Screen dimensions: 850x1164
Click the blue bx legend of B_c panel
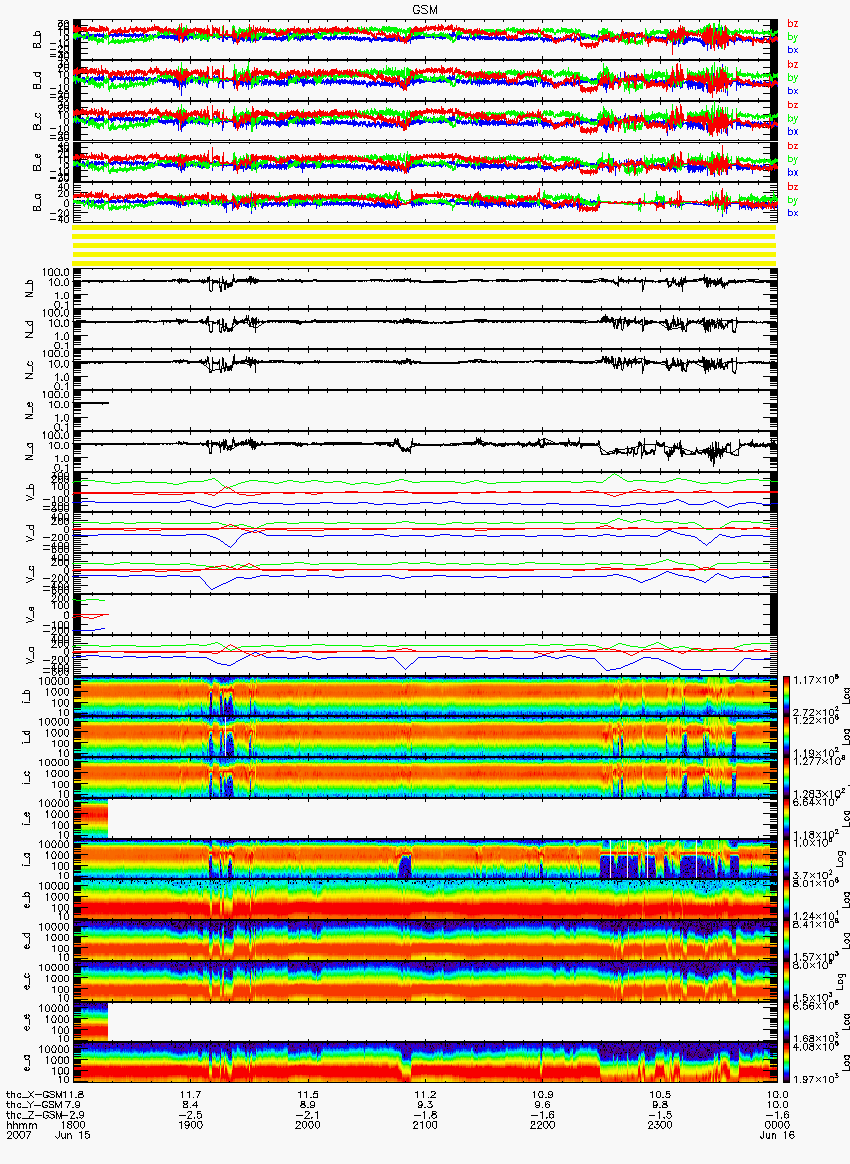click(x=793, y=131)
